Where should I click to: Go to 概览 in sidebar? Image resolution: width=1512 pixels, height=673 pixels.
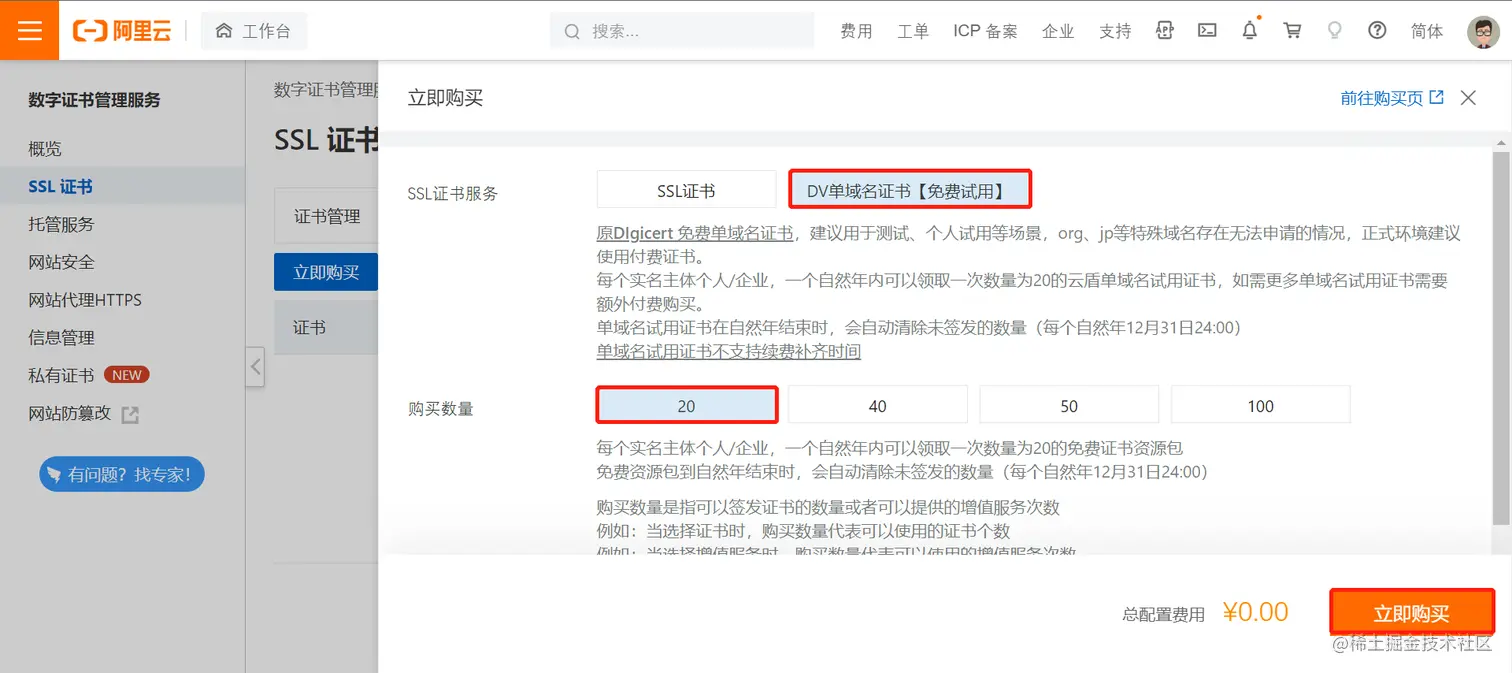[x=45, y=149]
